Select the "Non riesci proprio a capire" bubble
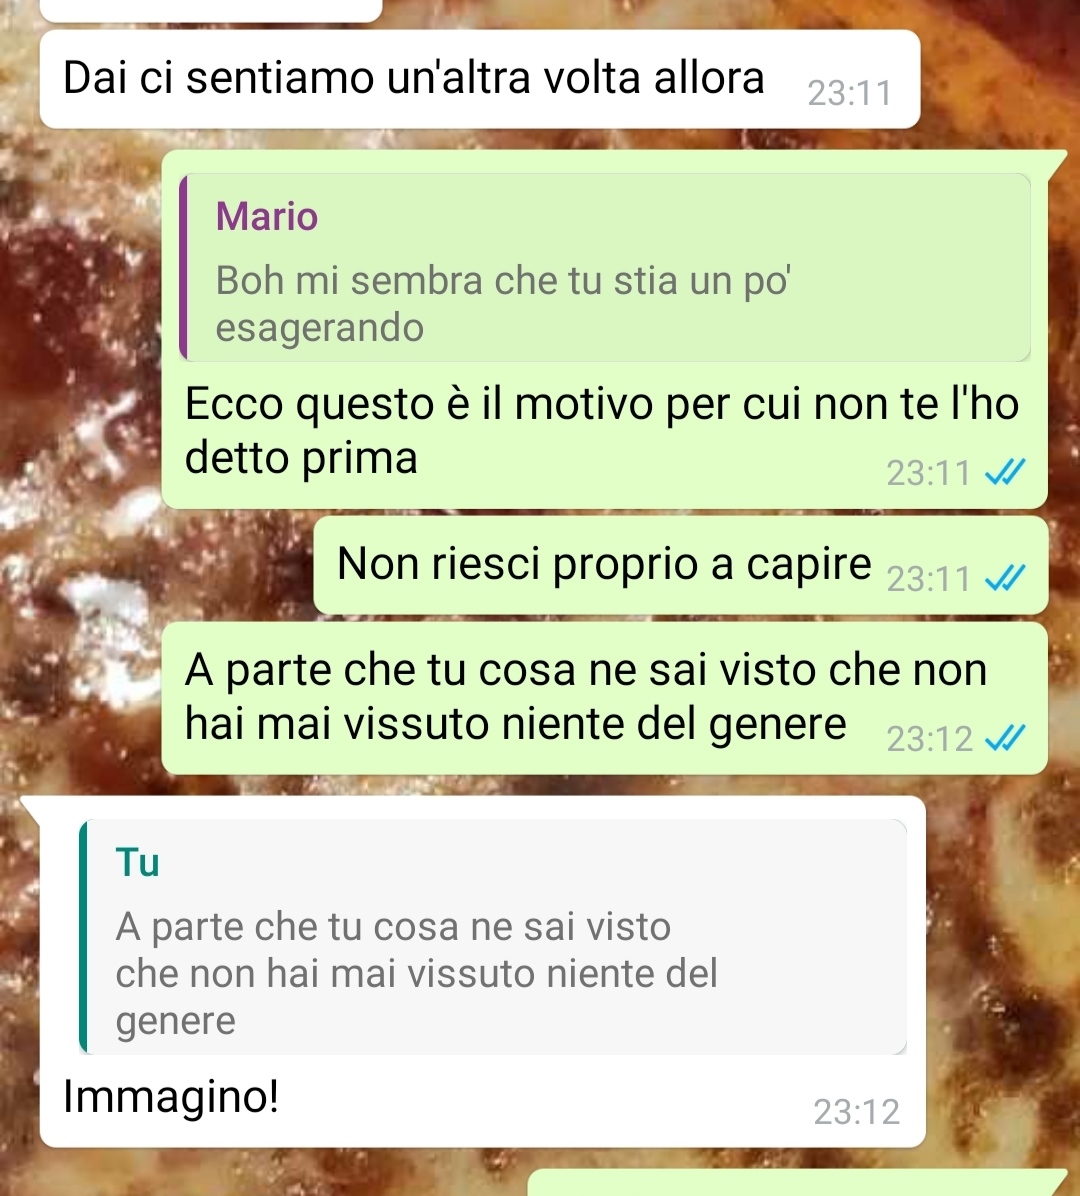 click(680, 565)
